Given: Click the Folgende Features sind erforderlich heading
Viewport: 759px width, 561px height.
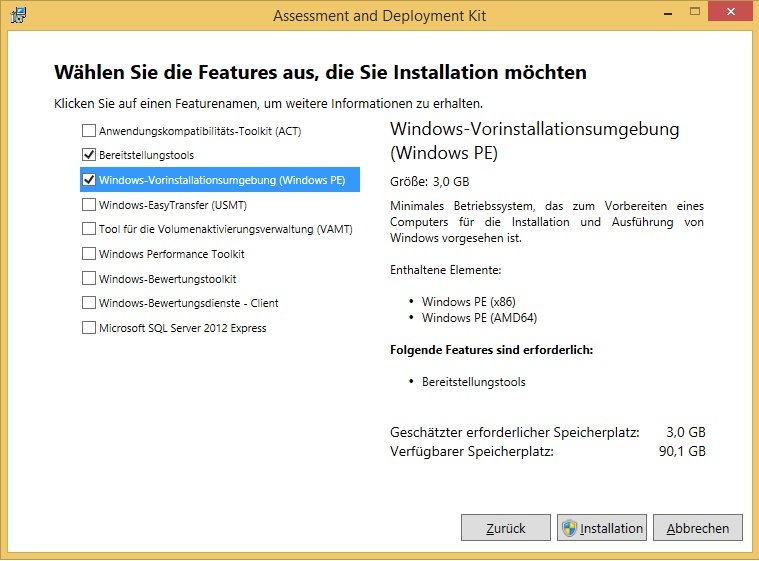Looking at the screenshot, I should tap(491, 349).
